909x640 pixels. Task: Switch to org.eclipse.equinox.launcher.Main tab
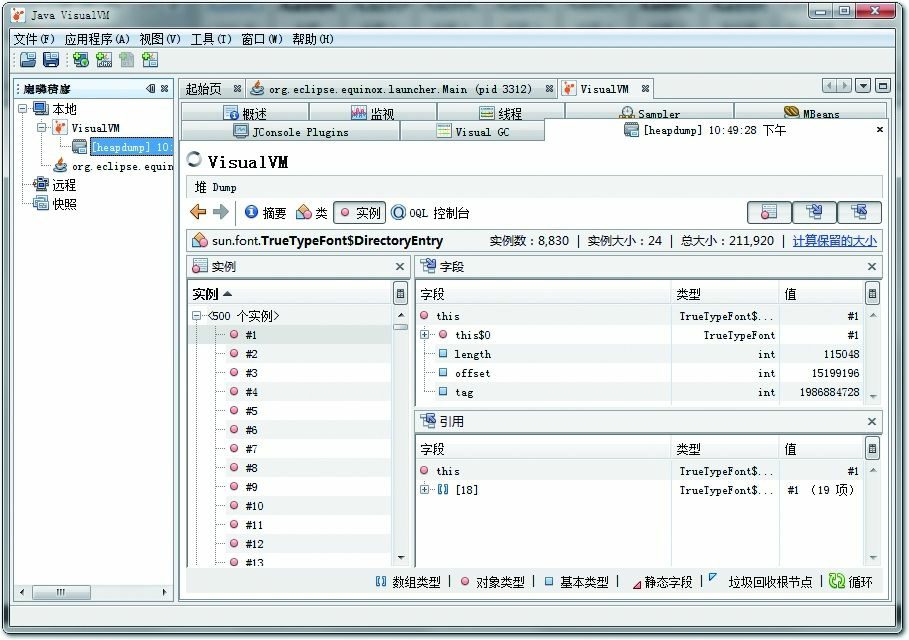400,89
